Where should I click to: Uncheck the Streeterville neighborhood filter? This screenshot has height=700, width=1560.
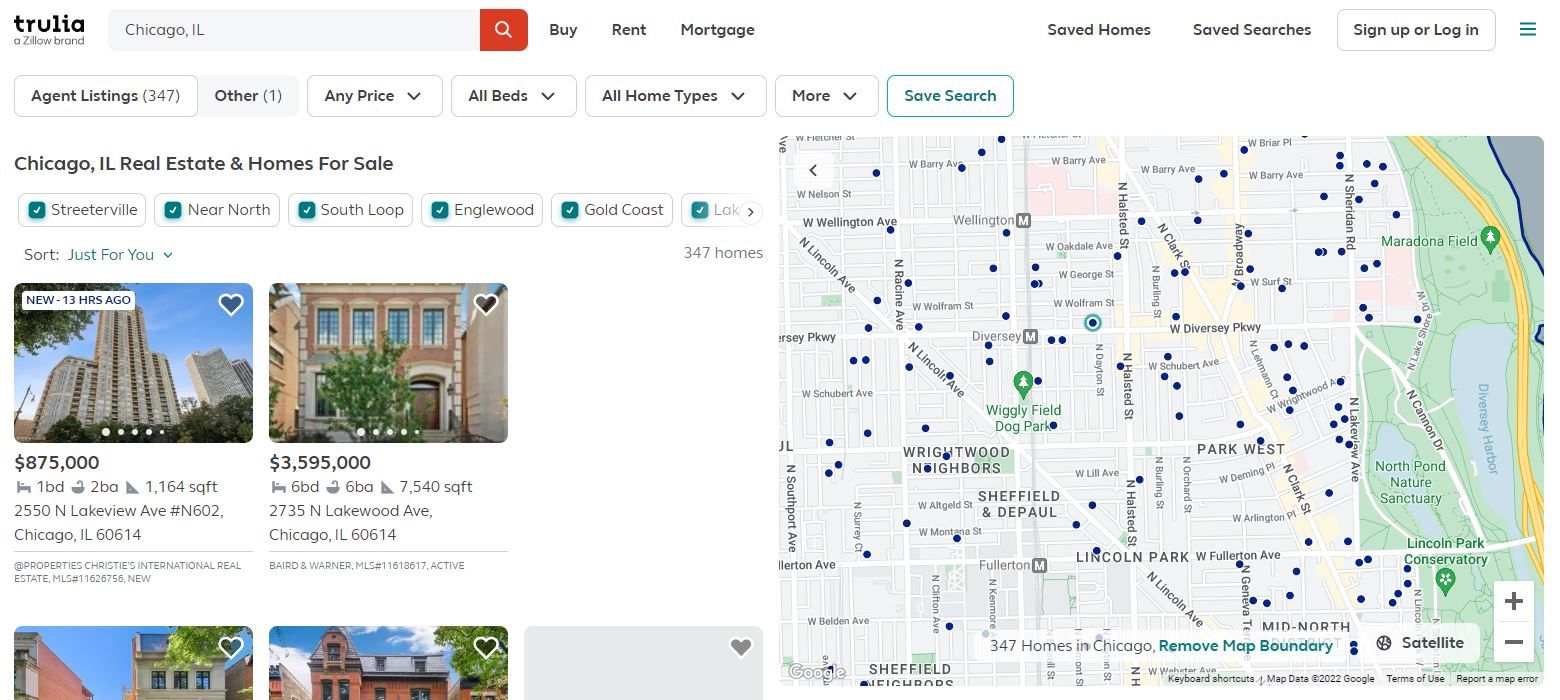82,210
